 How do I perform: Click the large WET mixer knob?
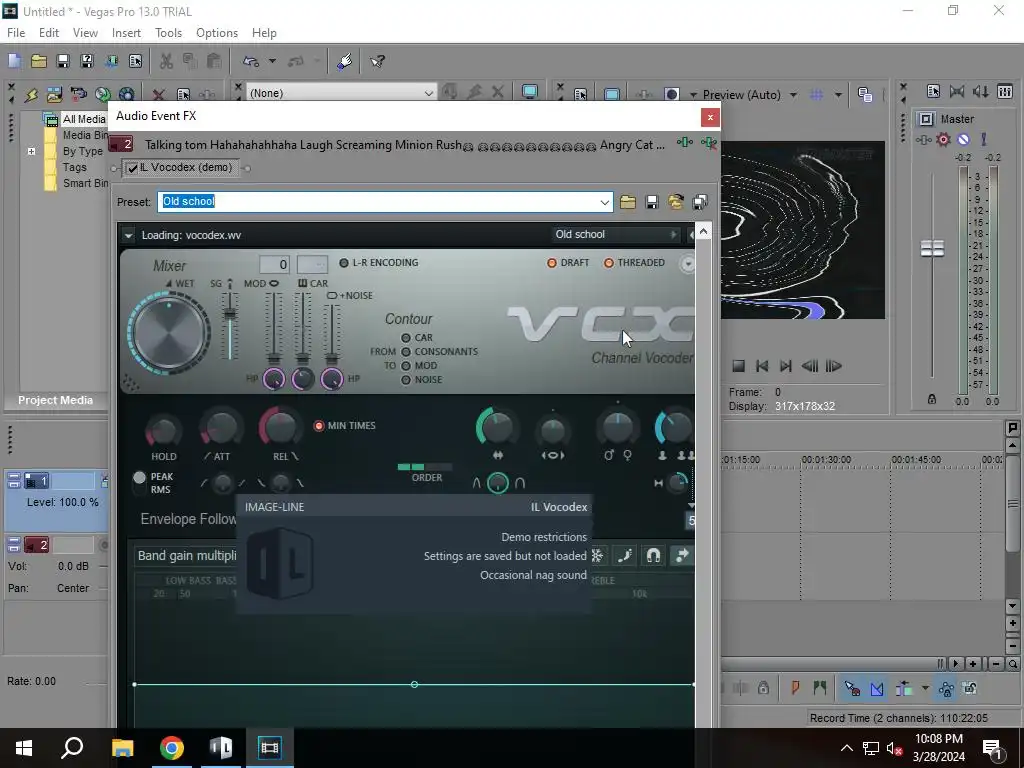168,333
